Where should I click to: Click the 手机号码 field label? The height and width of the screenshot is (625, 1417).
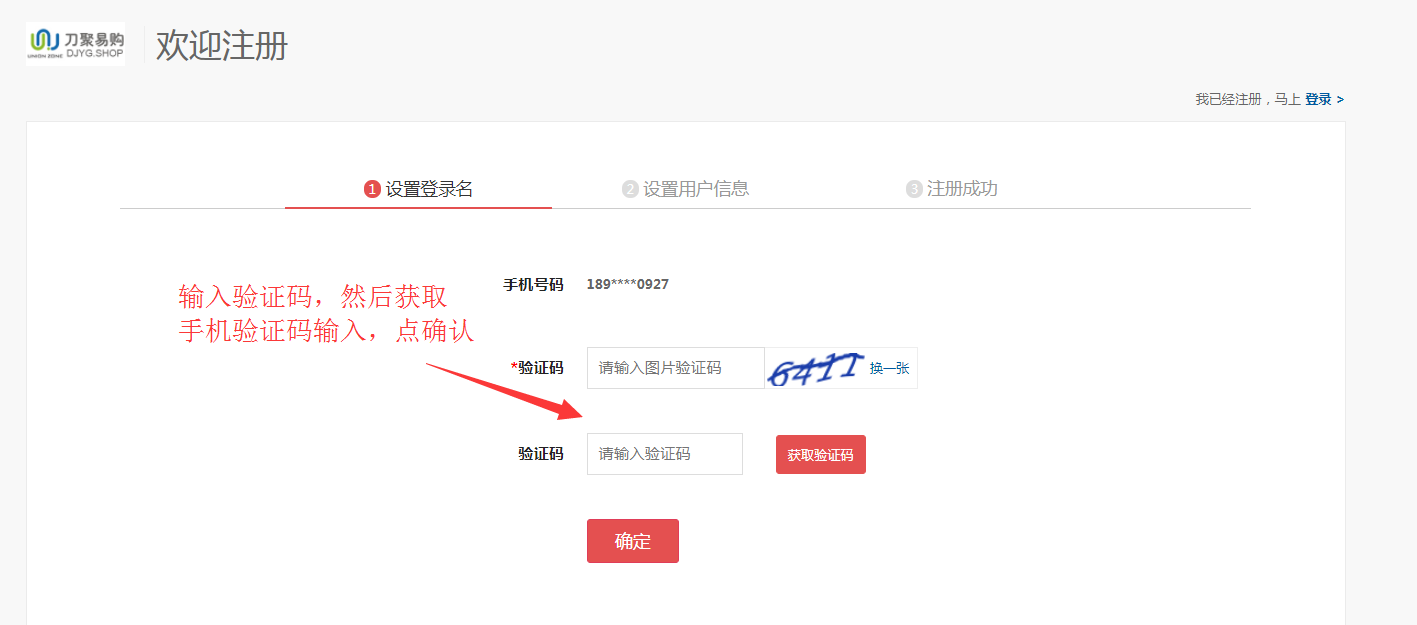click(x=533, y=285)
